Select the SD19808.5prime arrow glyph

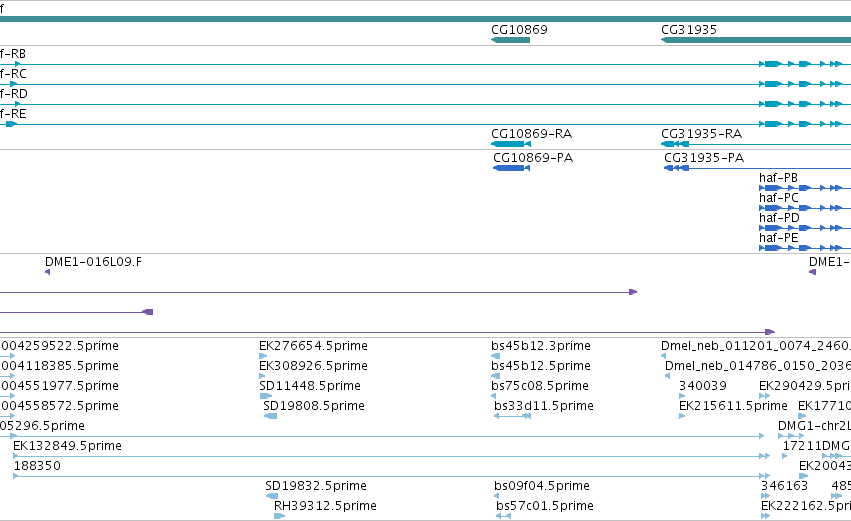[x=270, y=416]
